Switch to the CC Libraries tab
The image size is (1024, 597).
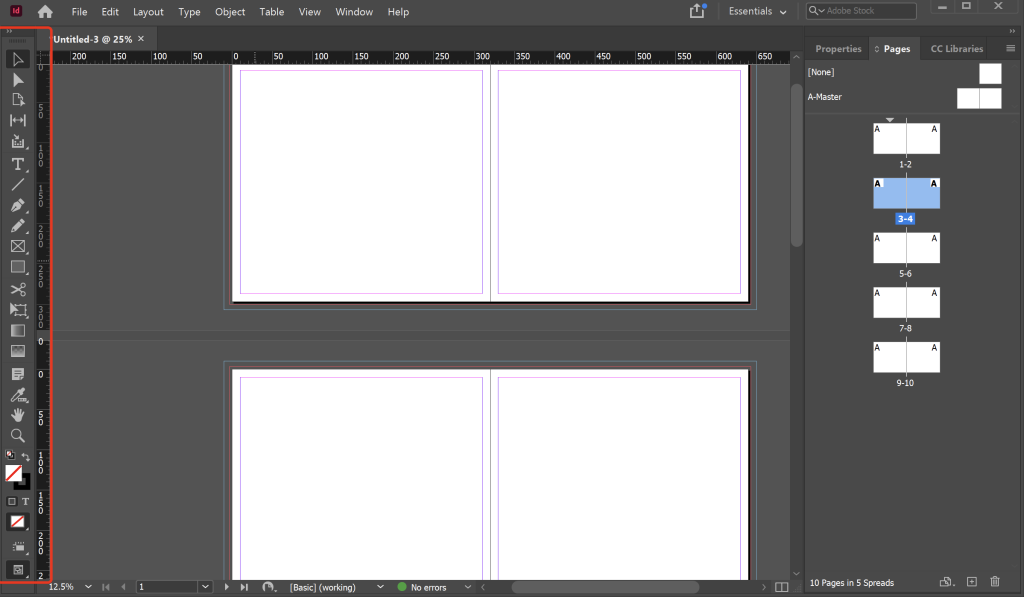point(956,48)
